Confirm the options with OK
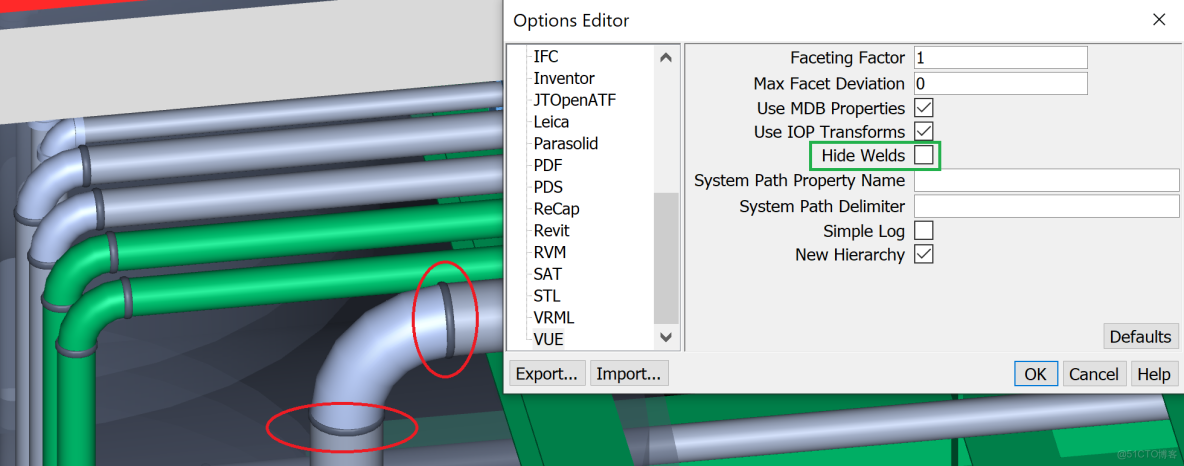This screenshot has width=1184, height=466. 1035,374
